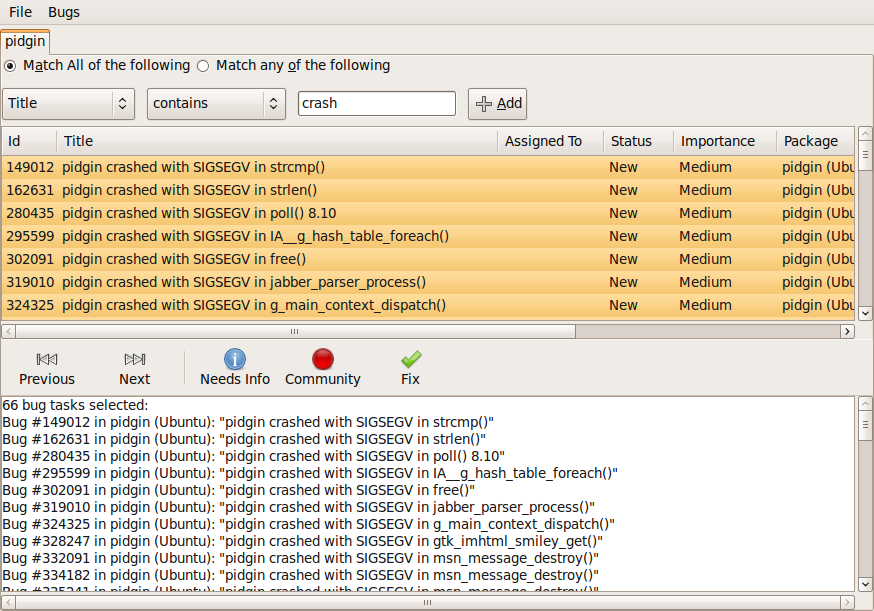Click the Bug #302091 details line
The height and width of the screenshot is (611, 874).
pyautogui.click(x=239, y=490)
